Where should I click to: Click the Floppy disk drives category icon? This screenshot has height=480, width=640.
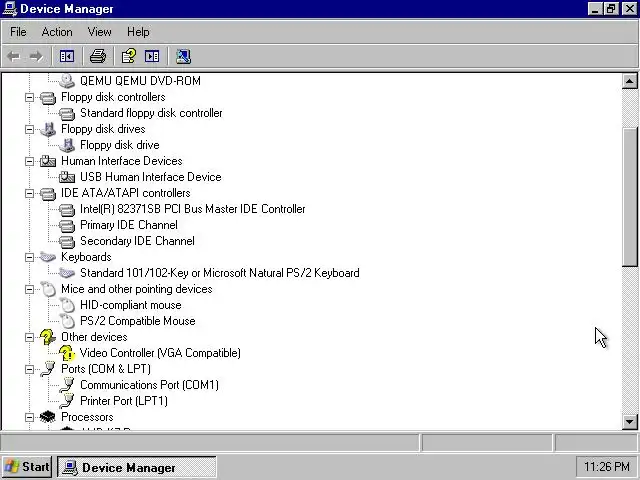48,129
